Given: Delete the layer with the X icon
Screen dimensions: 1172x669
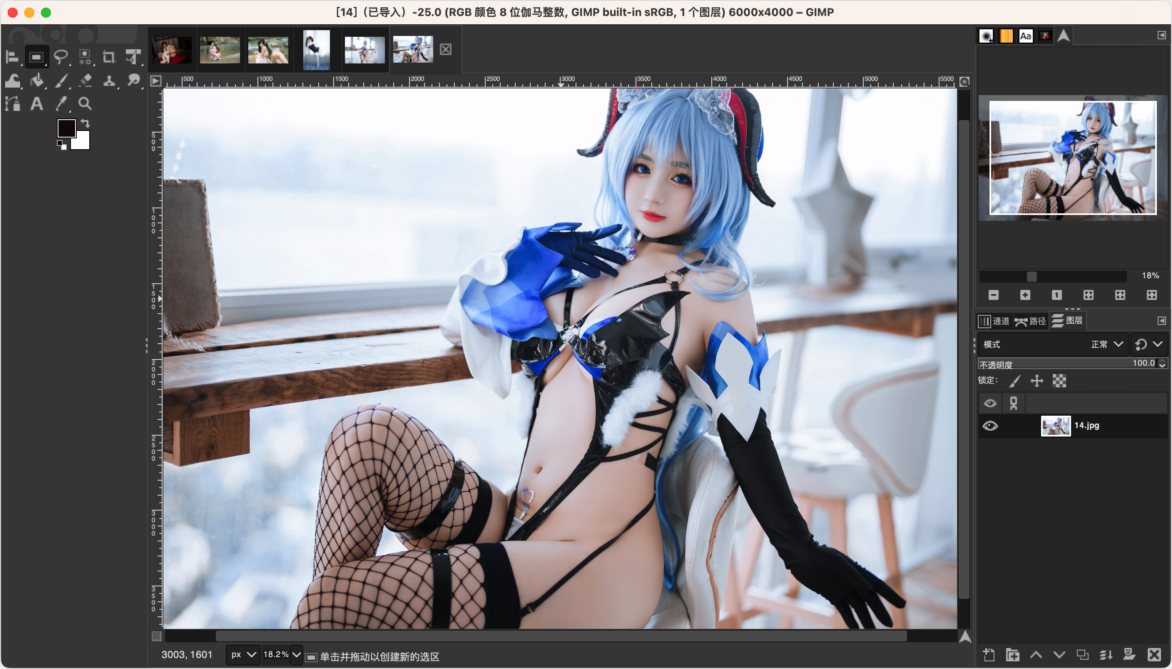Looking at the screenshot, I should 1153,655.
